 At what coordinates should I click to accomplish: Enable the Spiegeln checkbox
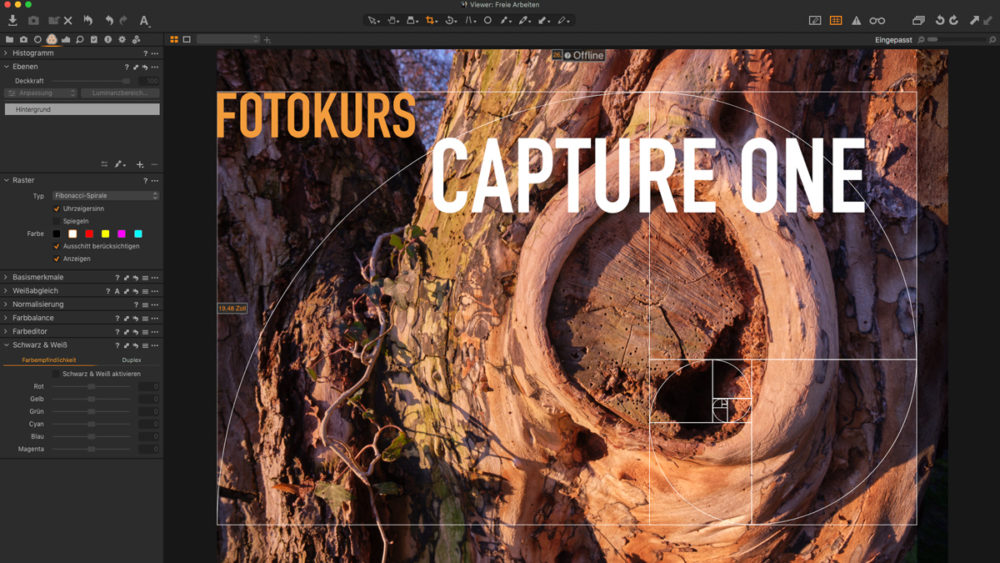(x=57, y=221)
